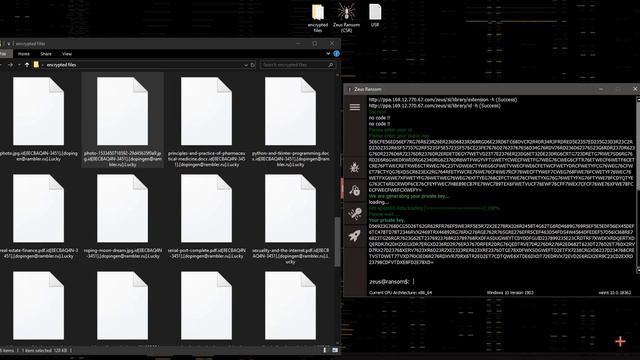Image resolution: width=640 pixels, height=360 pixels.
Task: Click the 'Your private key:' line
Action: (x=387, y=220)
